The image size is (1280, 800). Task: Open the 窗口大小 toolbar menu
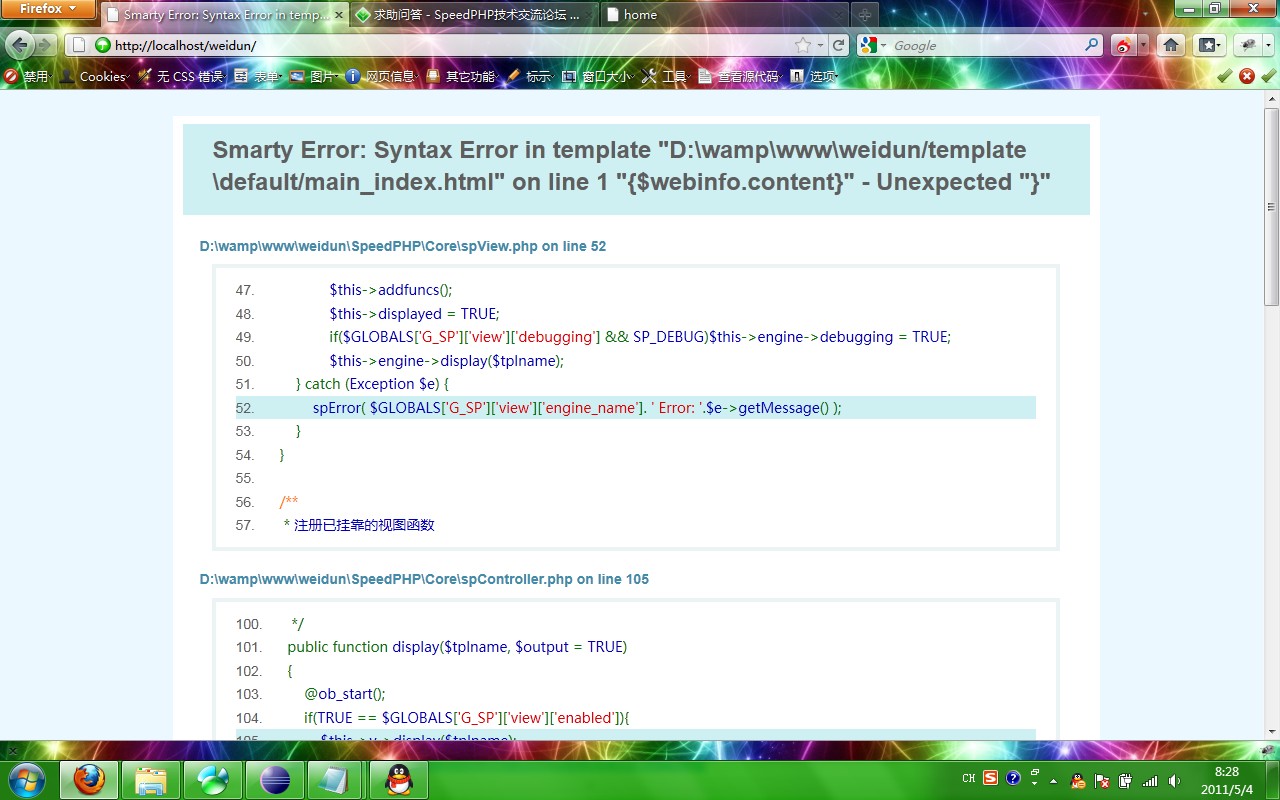598,76
